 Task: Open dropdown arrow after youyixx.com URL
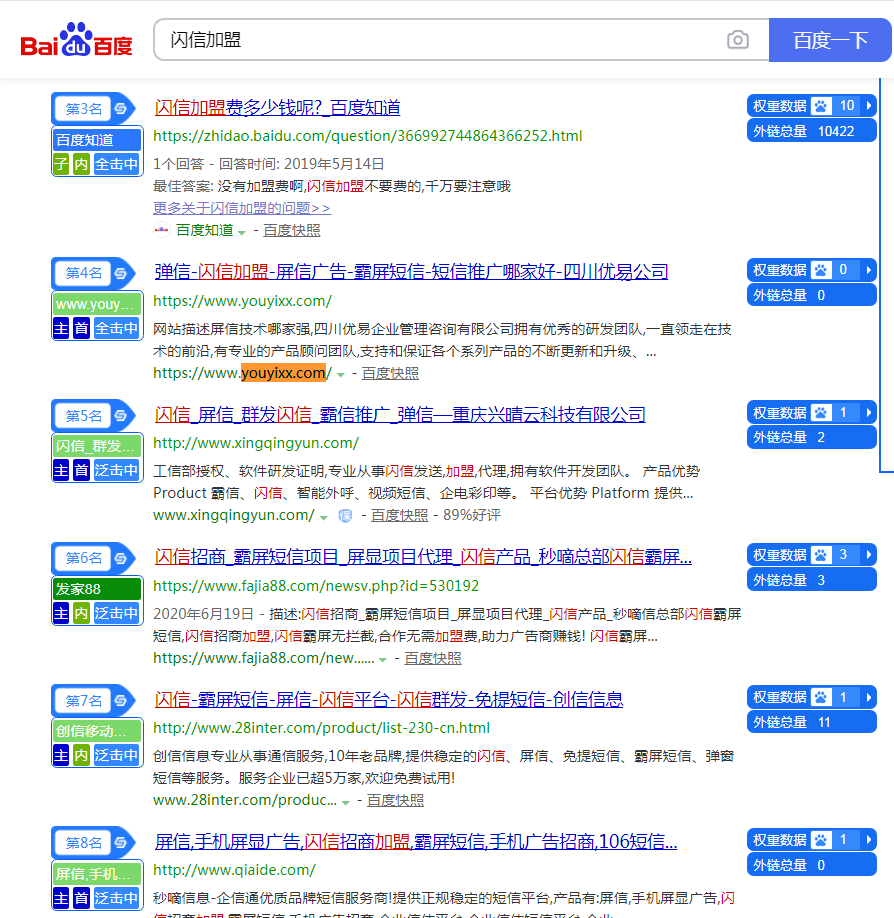point(341,375)
